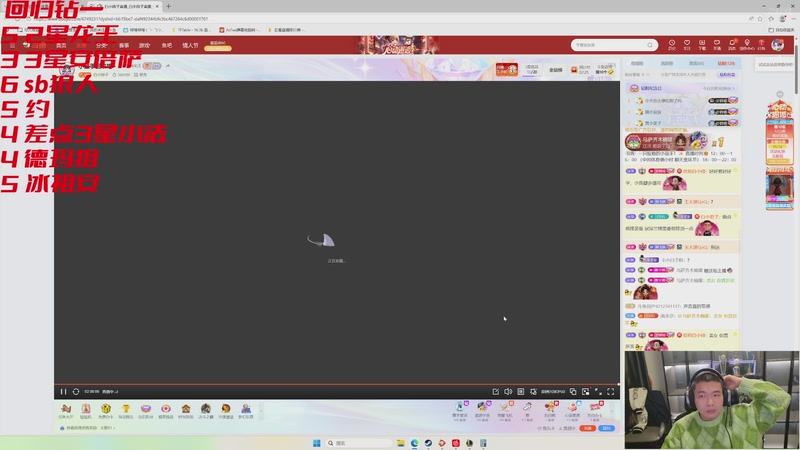Enter browser fullscreen with the last player icon
The width and height of the screenshot is (800, 450).
coord(611,392)
